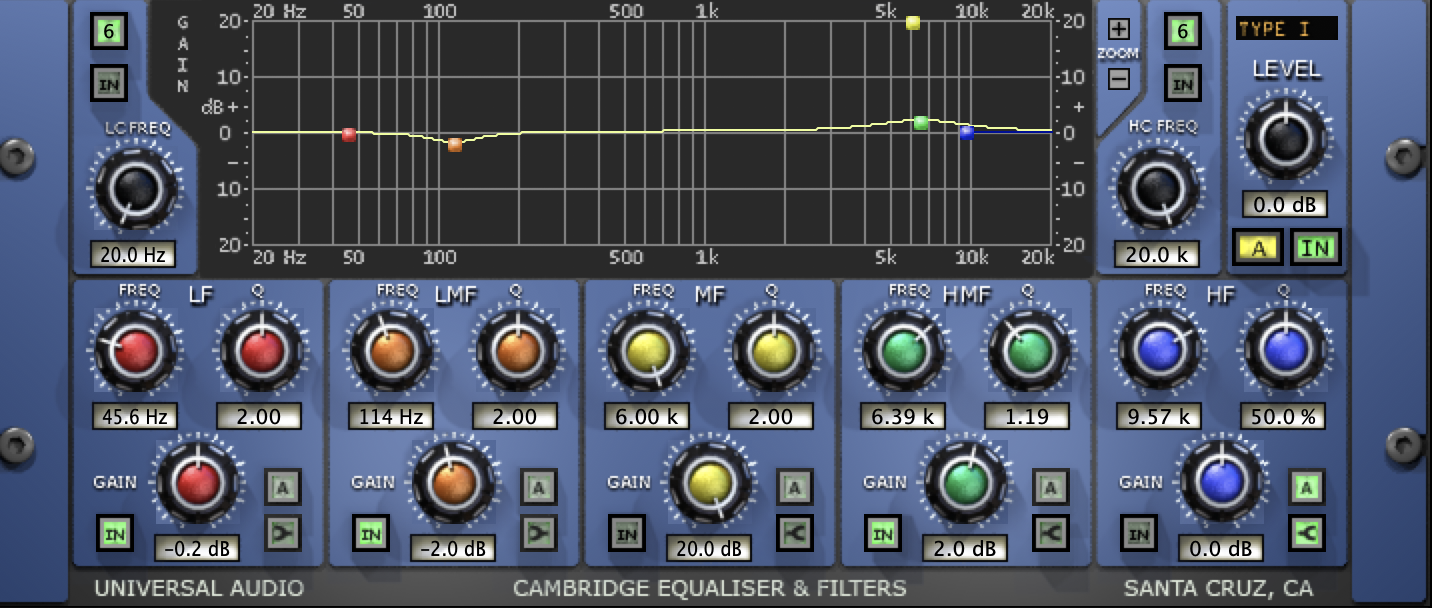Image resolution: width=1432 pixels, height=608 pixels.
Task: Toggle the yellow A button under LEVEL
Action: coord(1258,247)
